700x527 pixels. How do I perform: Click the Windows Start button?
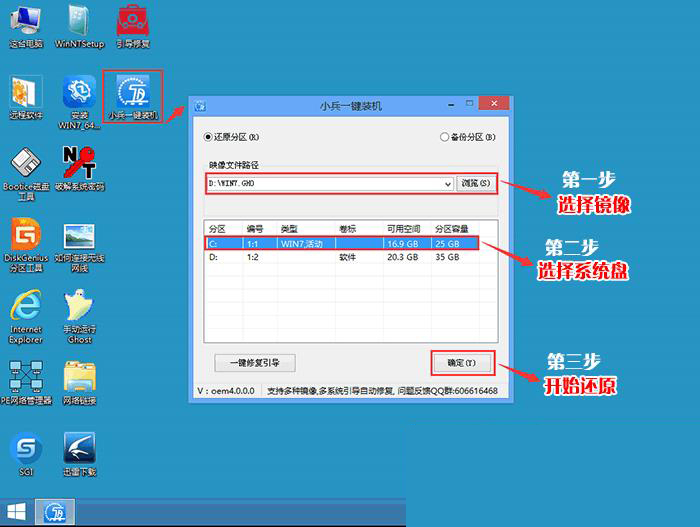click(17, 512)
